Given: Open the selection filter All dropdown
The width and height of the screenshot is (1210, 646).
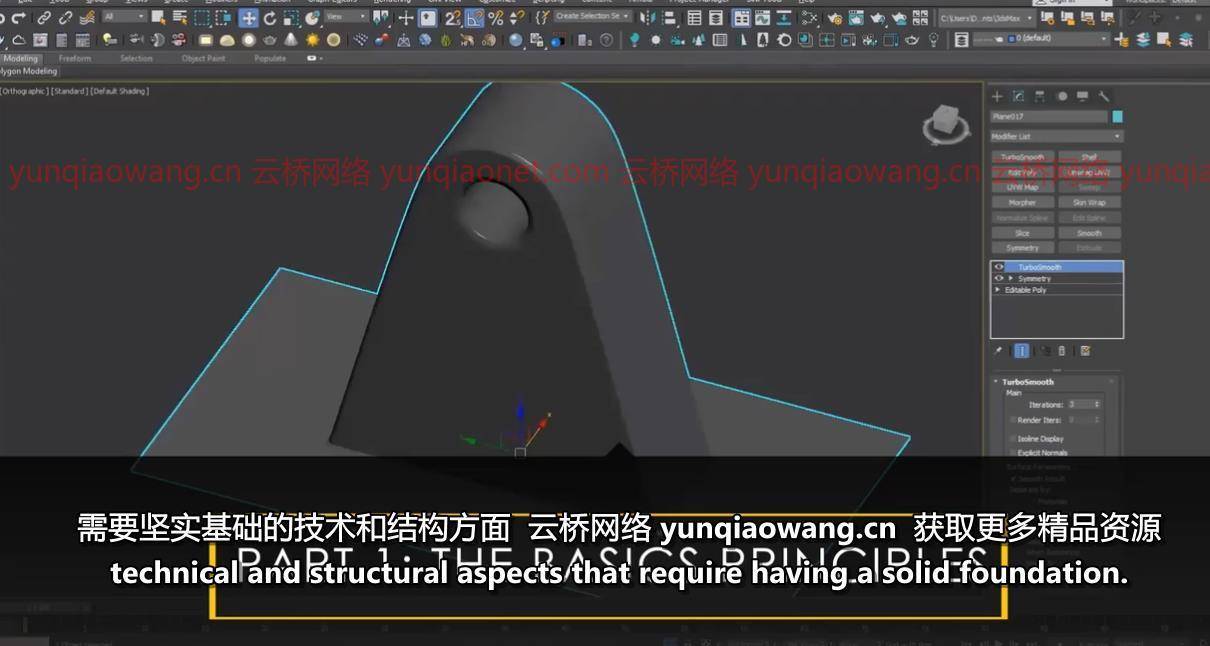Looking at the screenshot, I should [123, 17].
